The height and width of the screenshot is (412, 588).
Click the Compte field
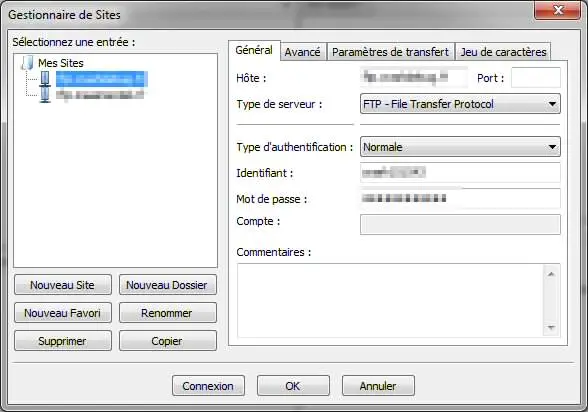click(460, 224)
